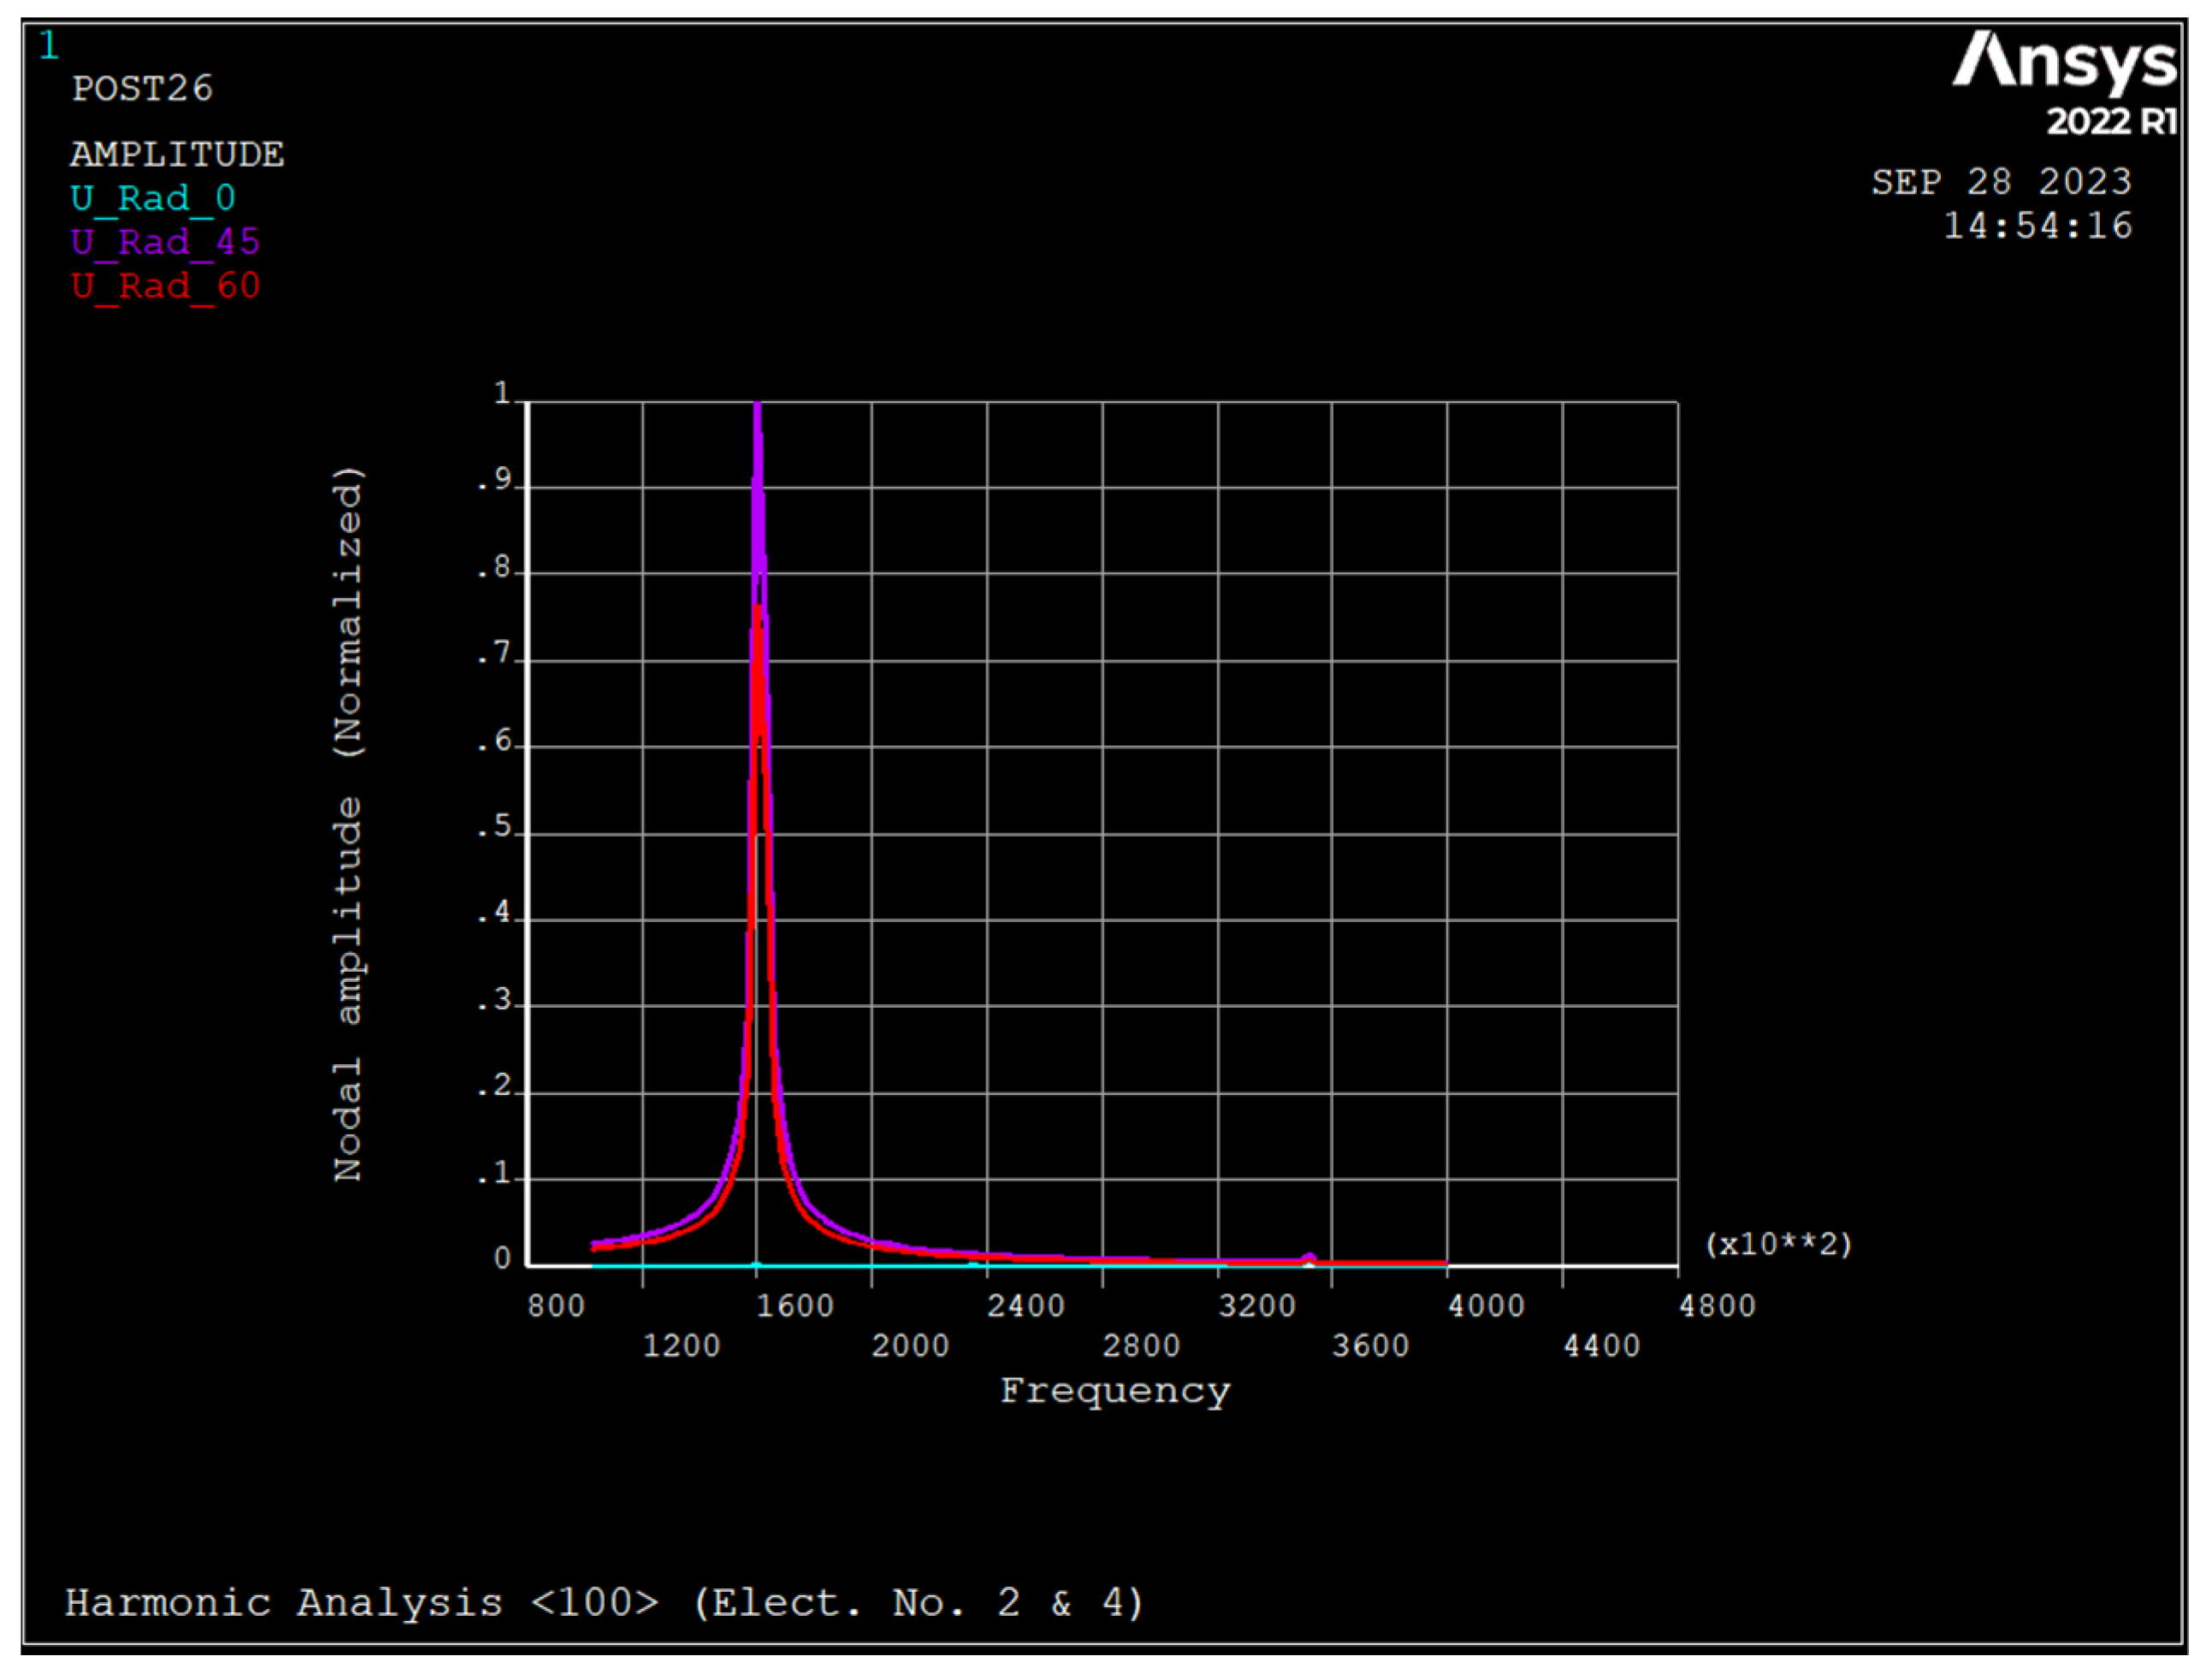
Task: Click the U_Rad_45 legend label
Action: click(x=165, y=242)
